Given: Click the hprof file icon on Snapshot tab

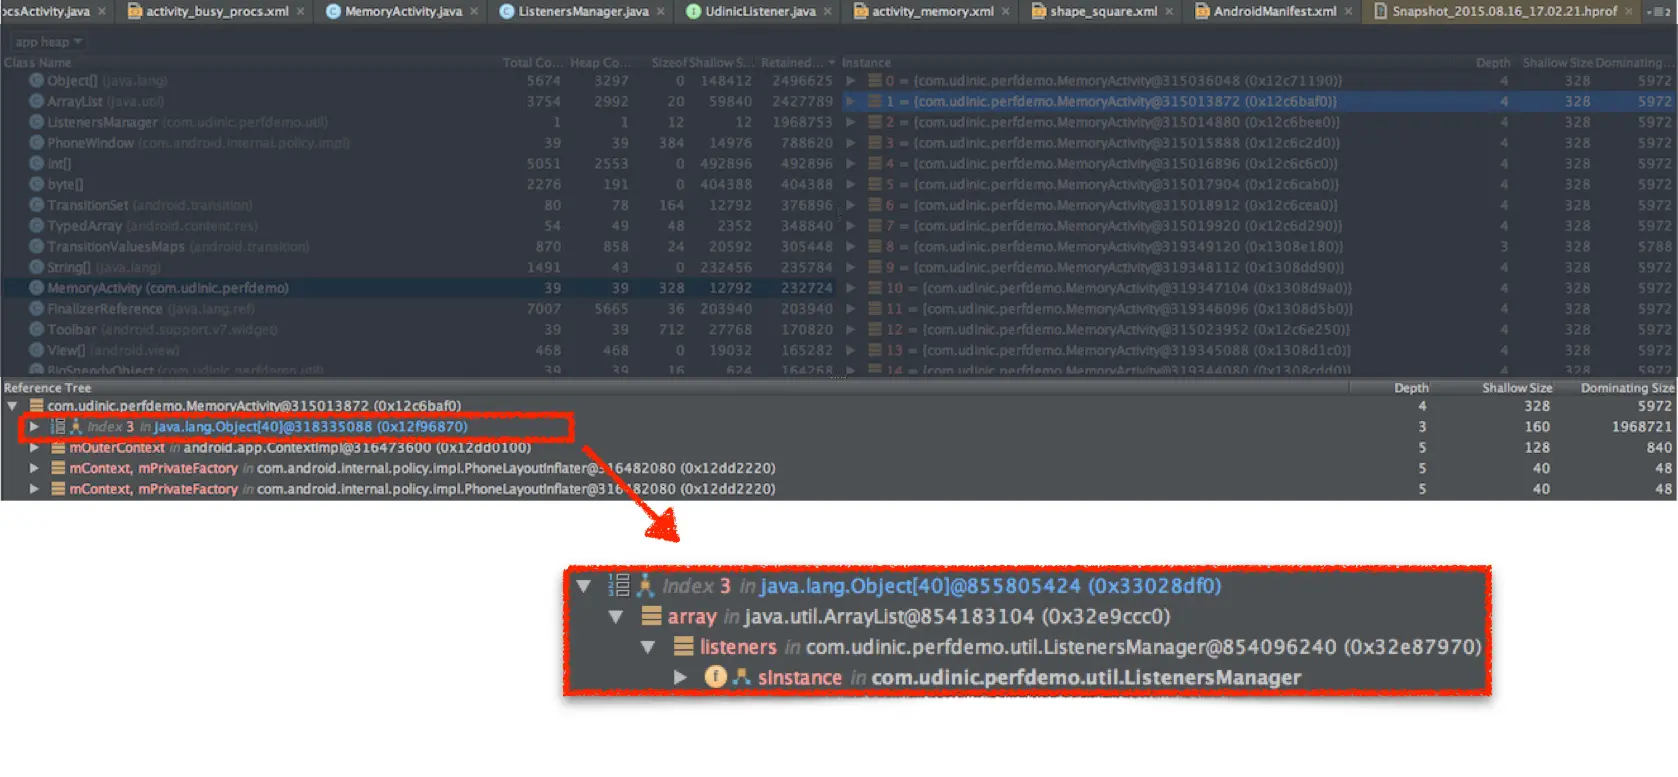Looking at the screenshot, I should (x=1380, y=11).
